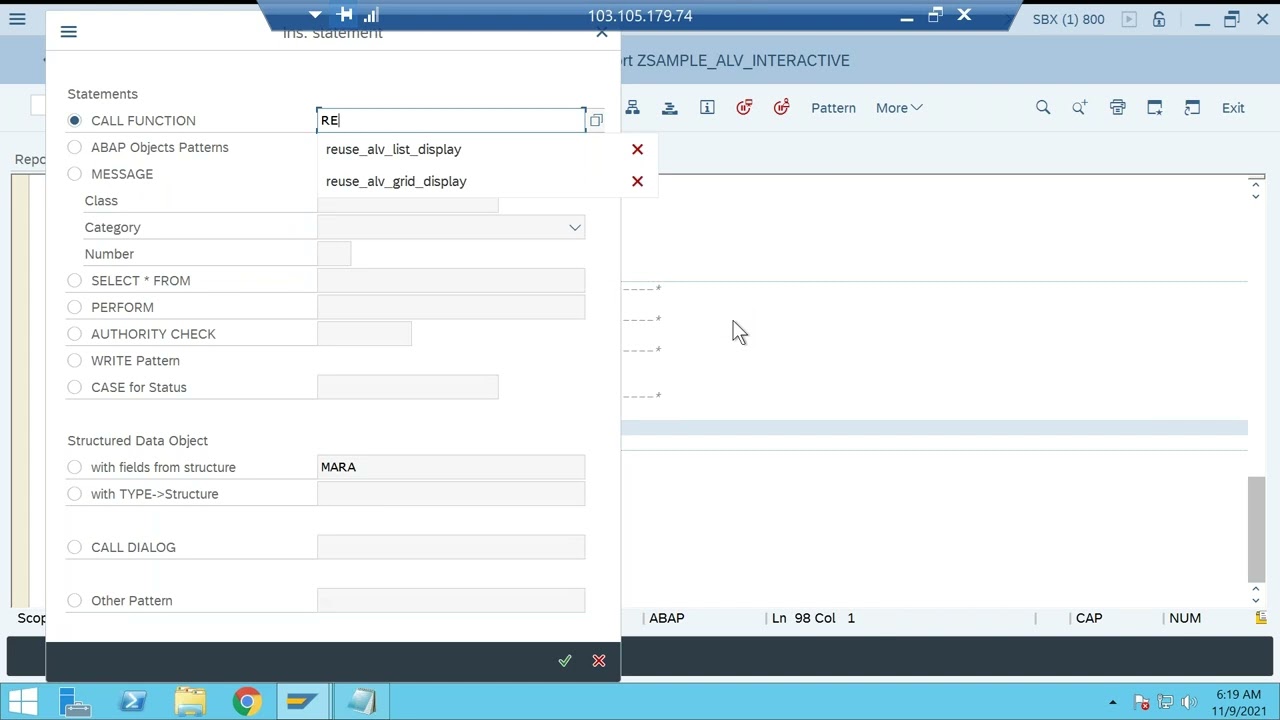Select the CALL DIALOG radio button
The height and width of the screenshot is (720, 1280).
[75, 547]
